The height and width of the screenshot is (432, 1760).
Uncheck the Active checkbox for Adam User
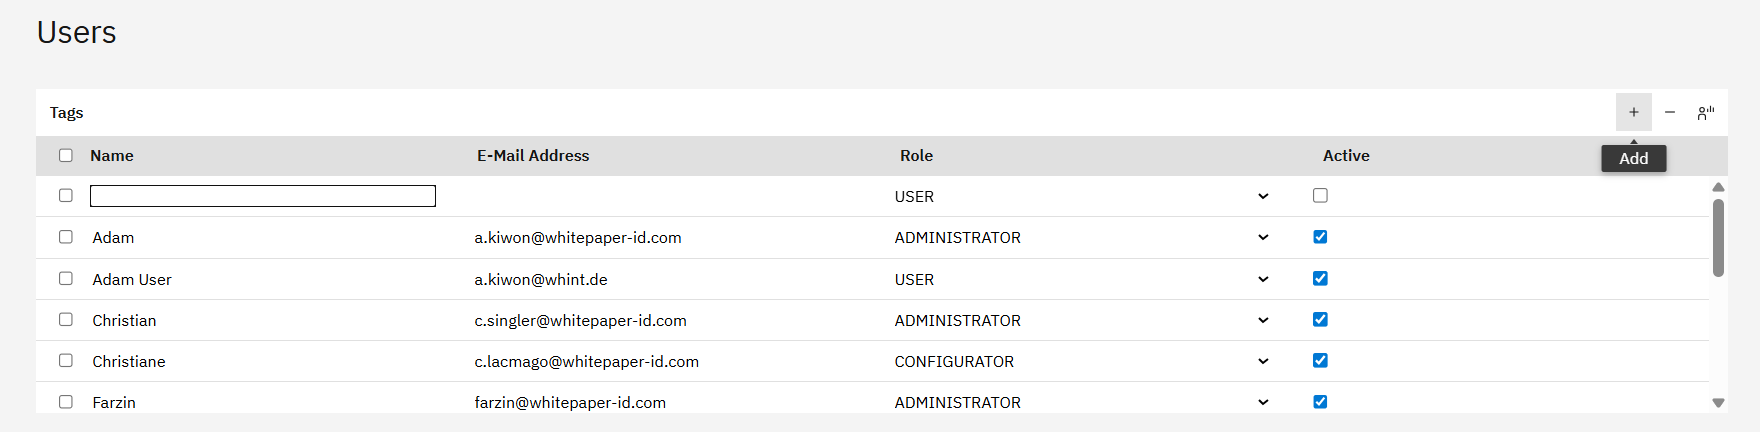(x=1320, y=278)
